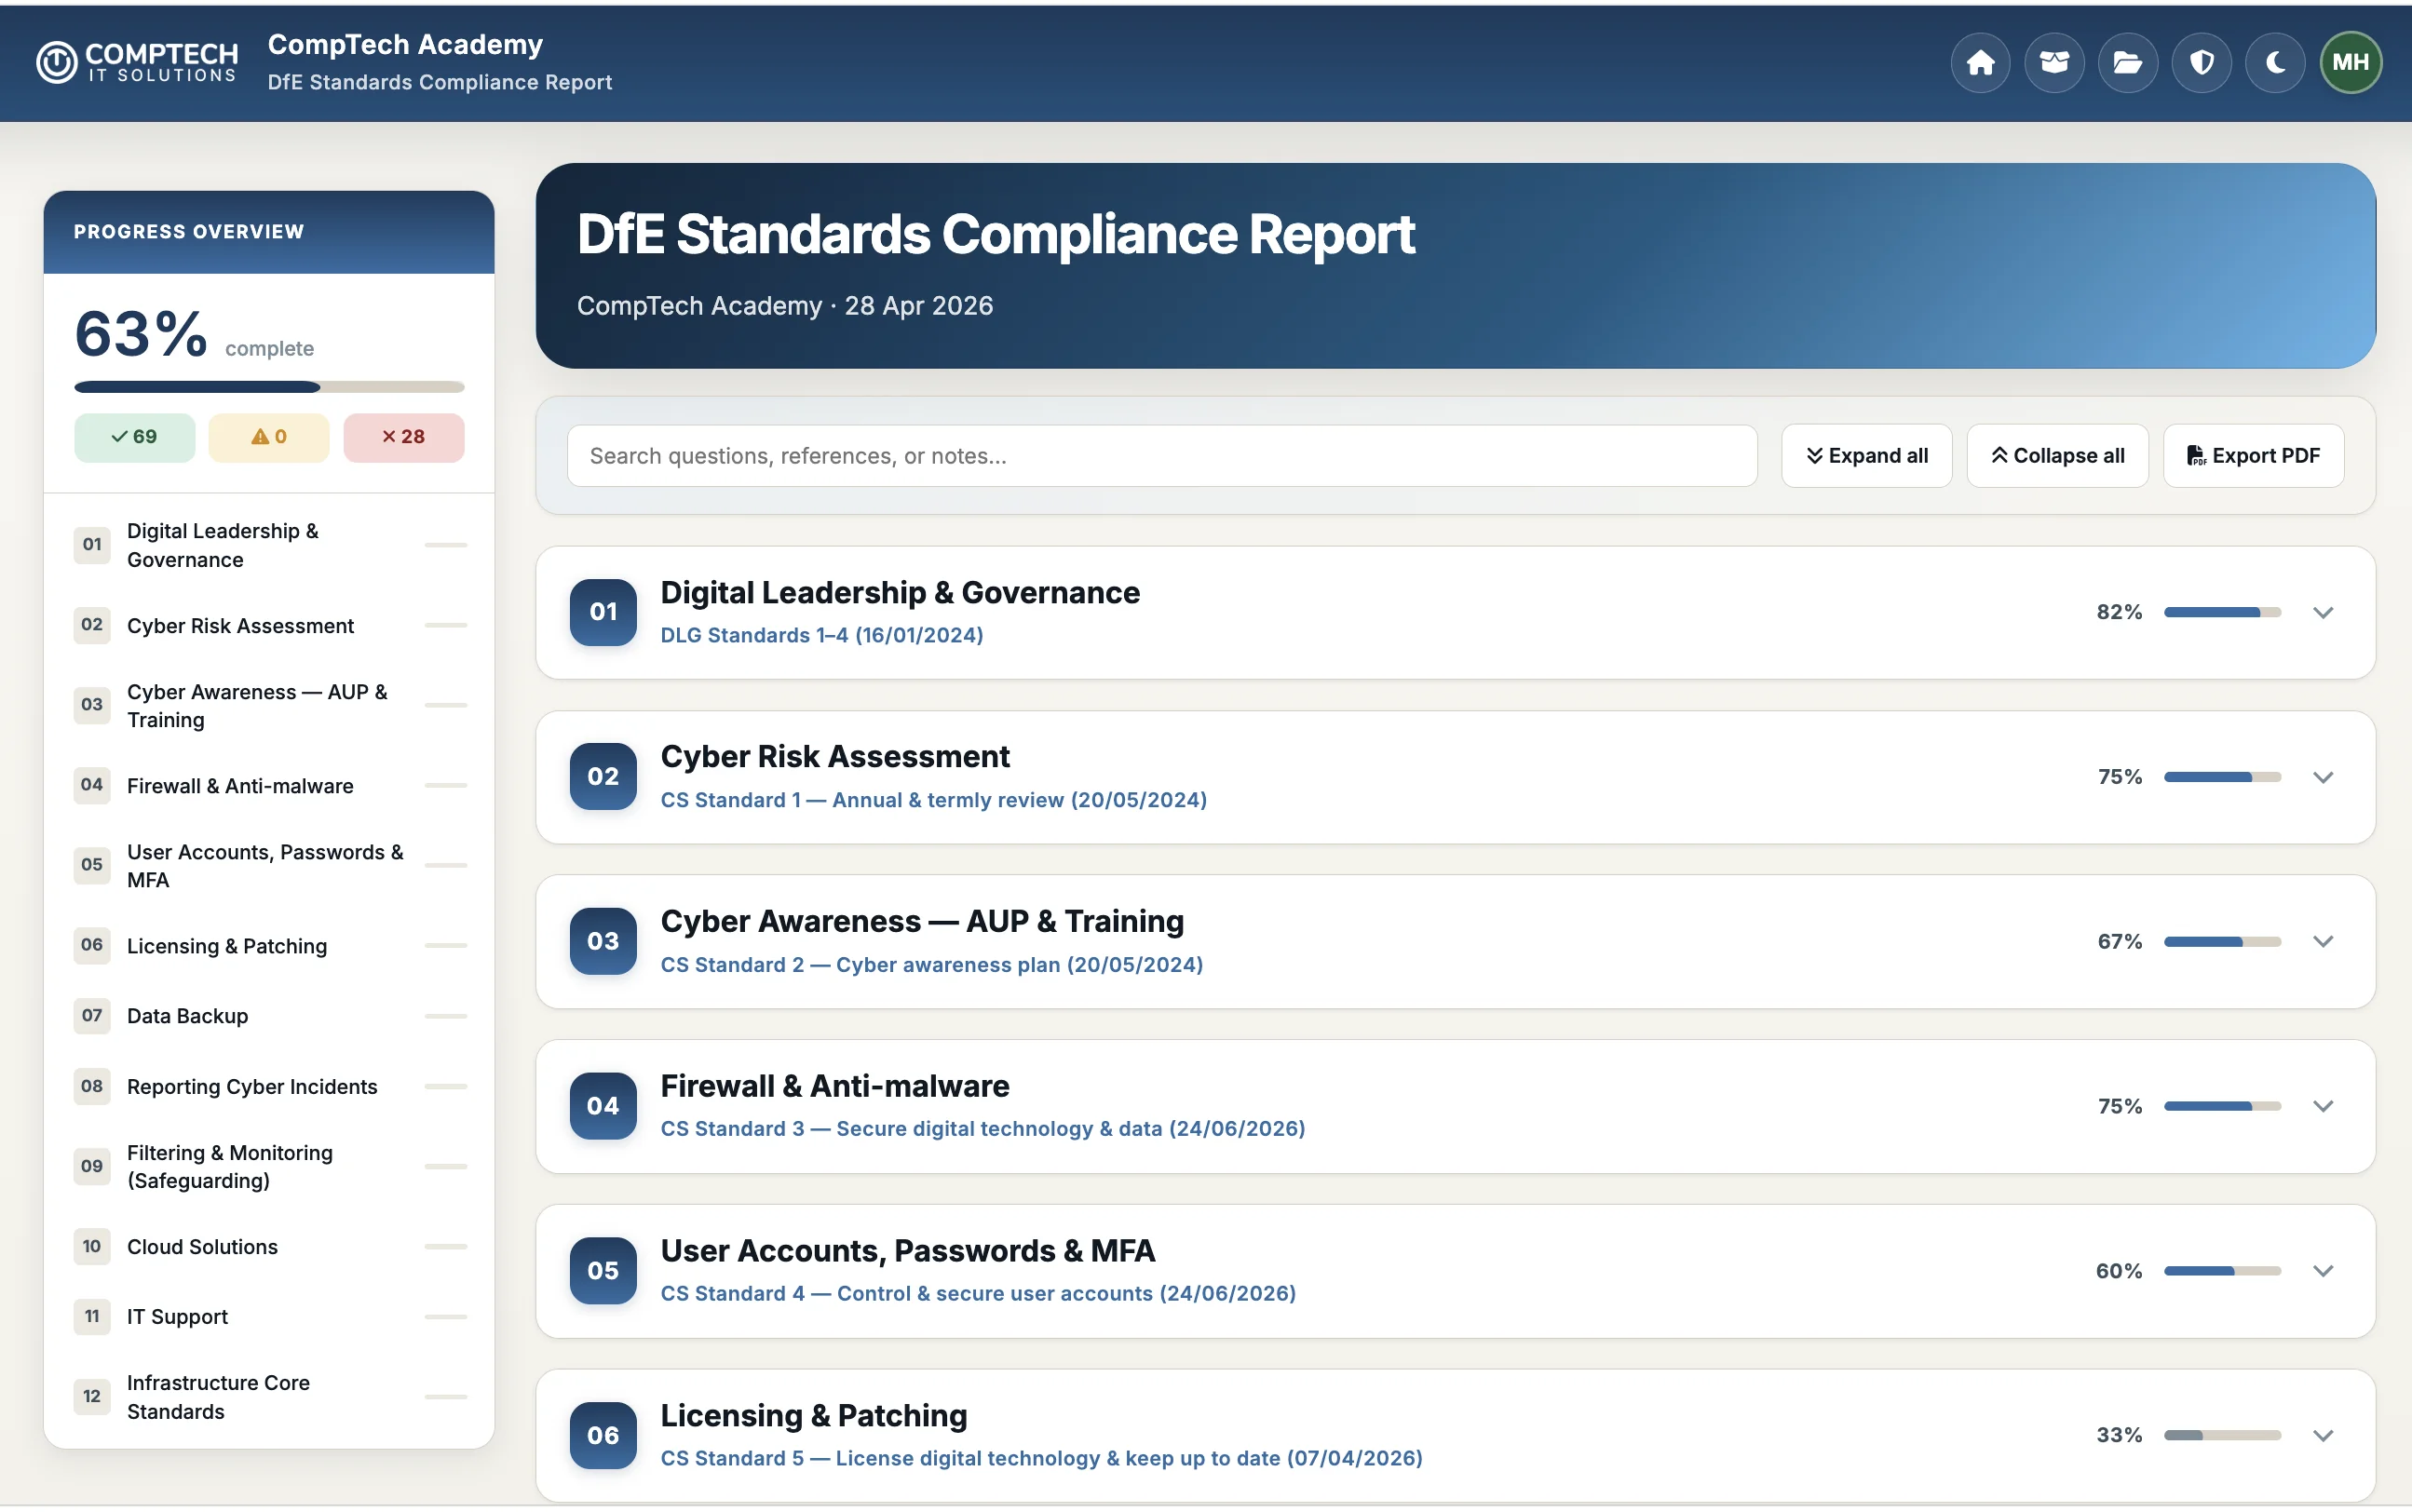
Task: Click the Collapse all button
Action: [2057, 456]
